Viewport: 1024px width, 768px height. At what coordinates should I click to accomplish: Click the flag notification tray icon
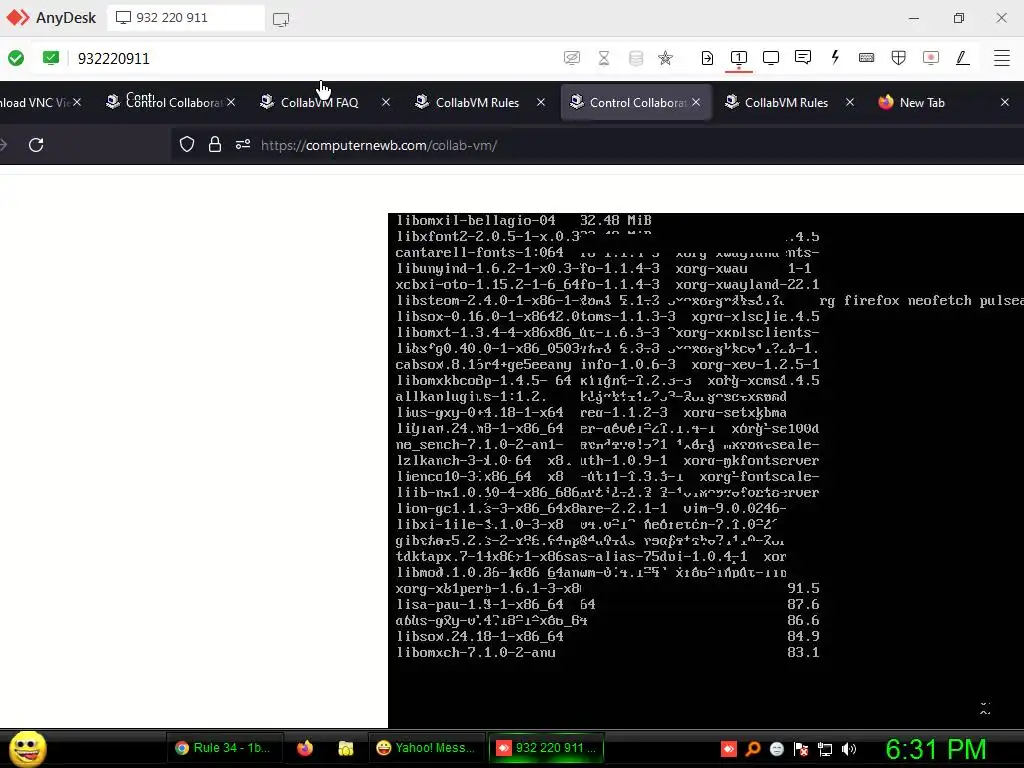tap(801, 749)
